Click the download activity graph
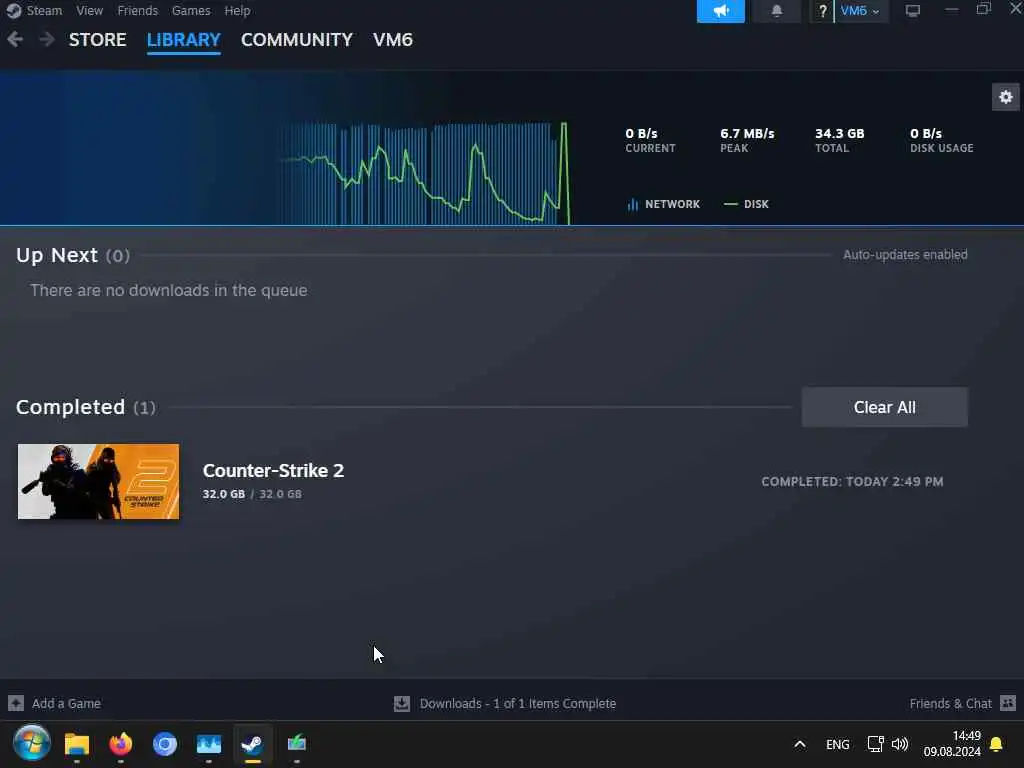 pyautogui.click(x=426, y=174)
